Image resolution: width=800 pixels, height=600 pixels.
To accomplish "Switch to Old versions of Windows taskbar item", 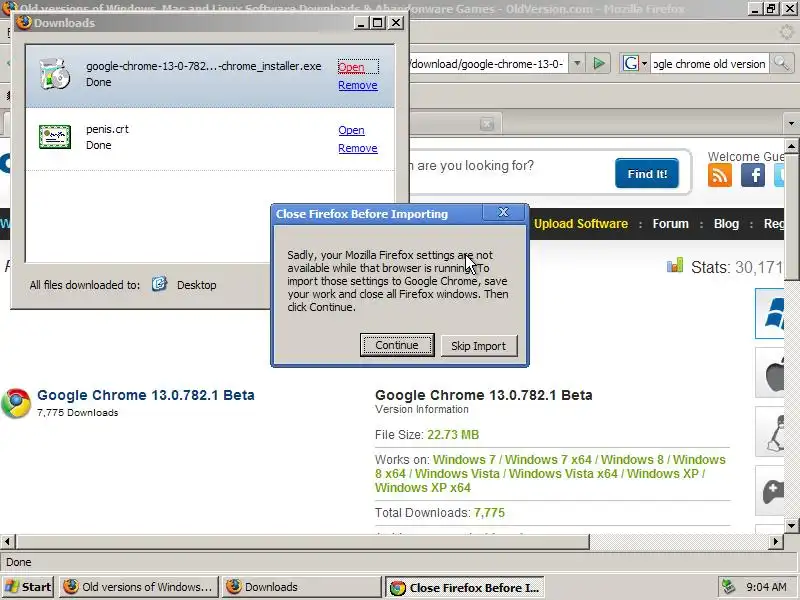I will click(139, 587).
